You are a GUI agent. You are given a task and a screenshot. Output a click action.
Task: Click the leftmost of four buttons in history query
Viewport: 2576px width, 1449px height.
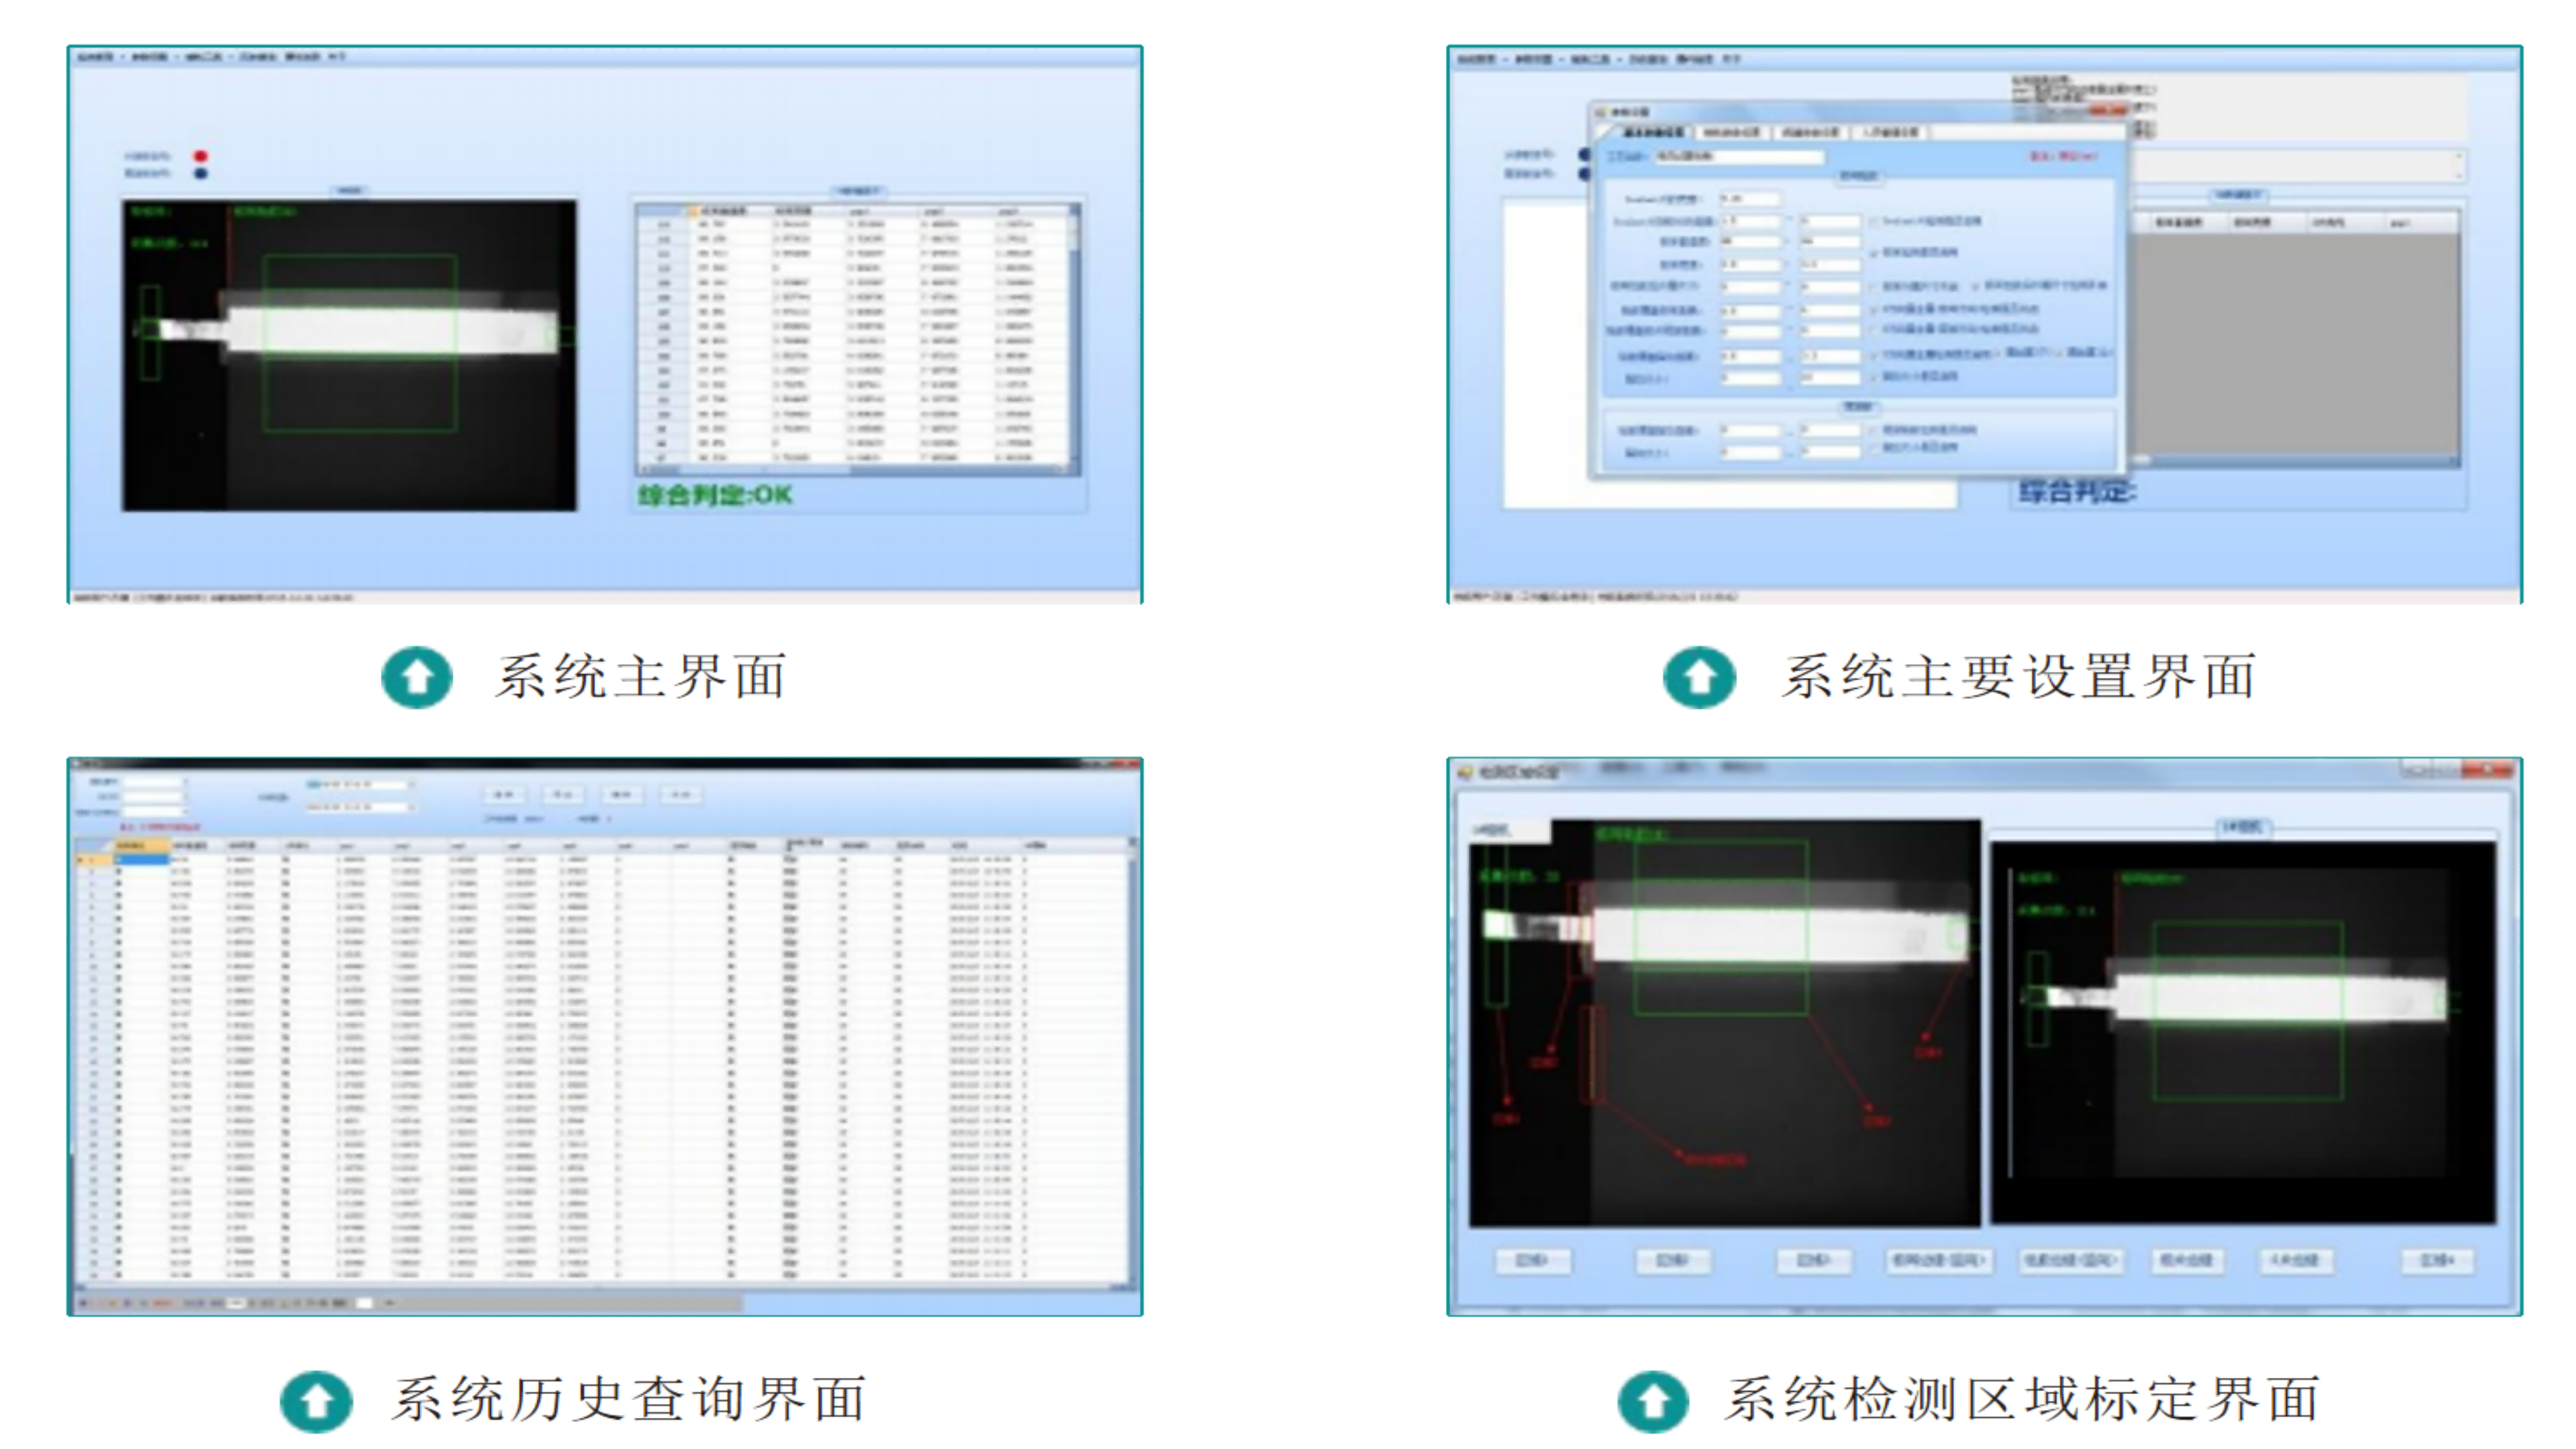click(x=504, y=795)
